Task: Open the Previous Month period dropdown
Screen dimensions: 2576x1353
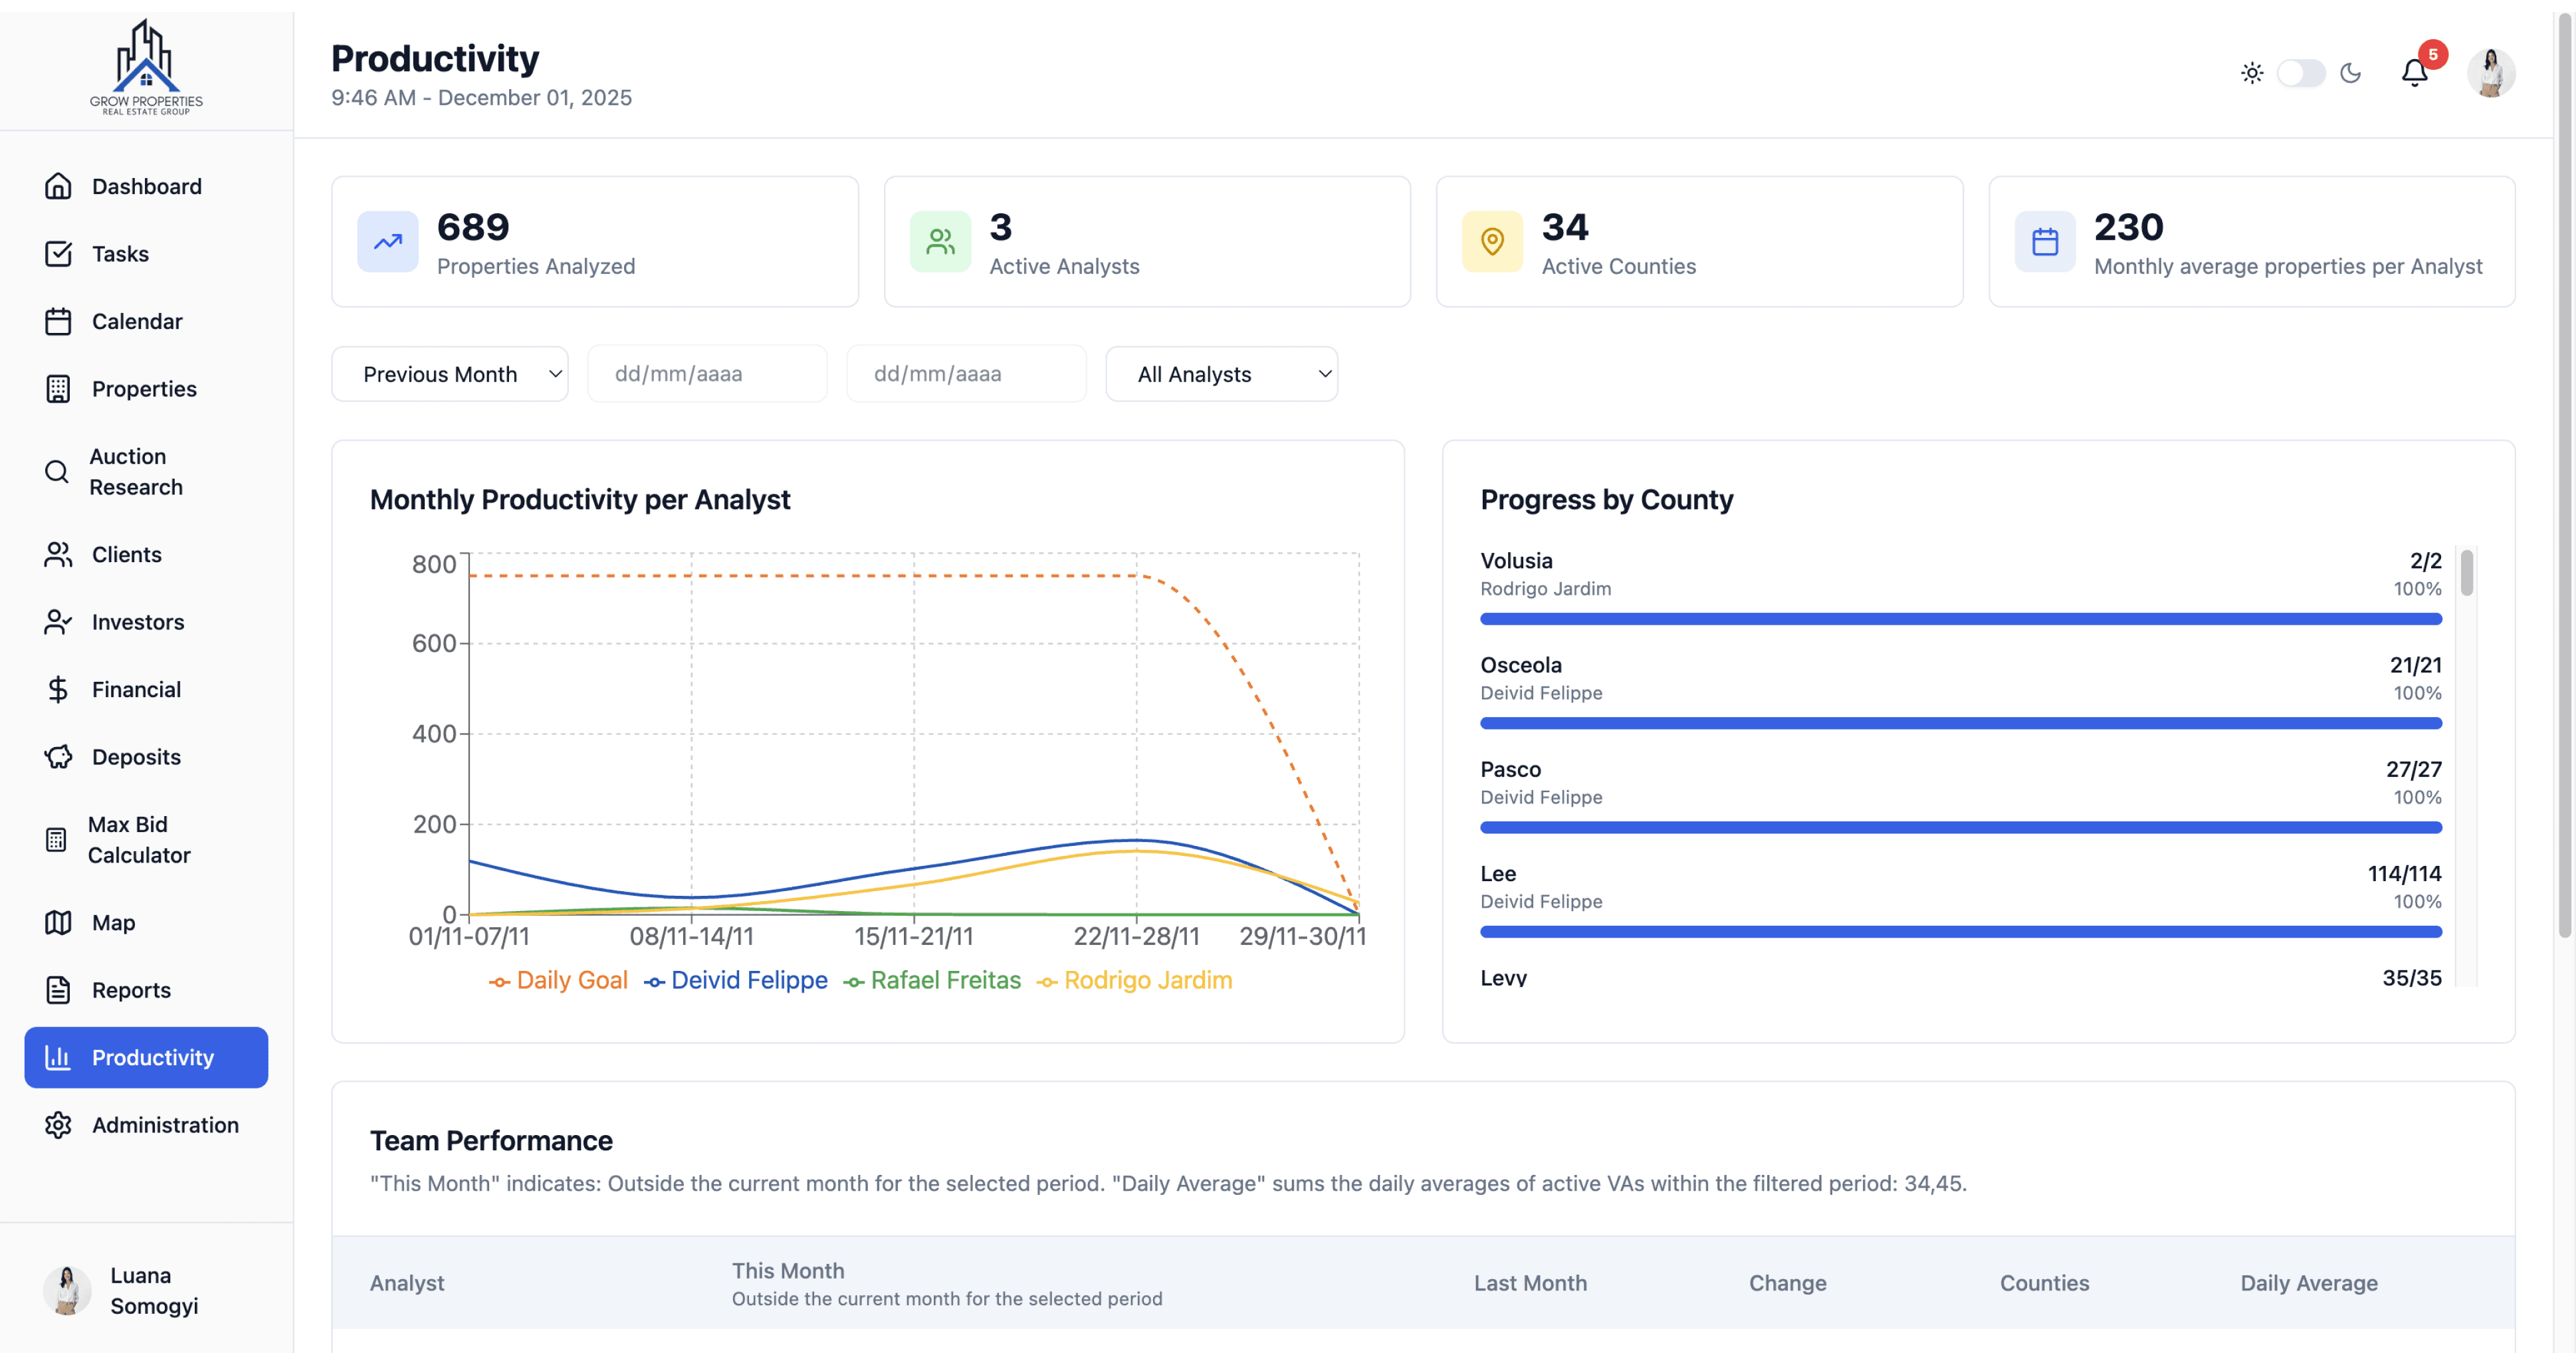Action: tap(450, 374)
